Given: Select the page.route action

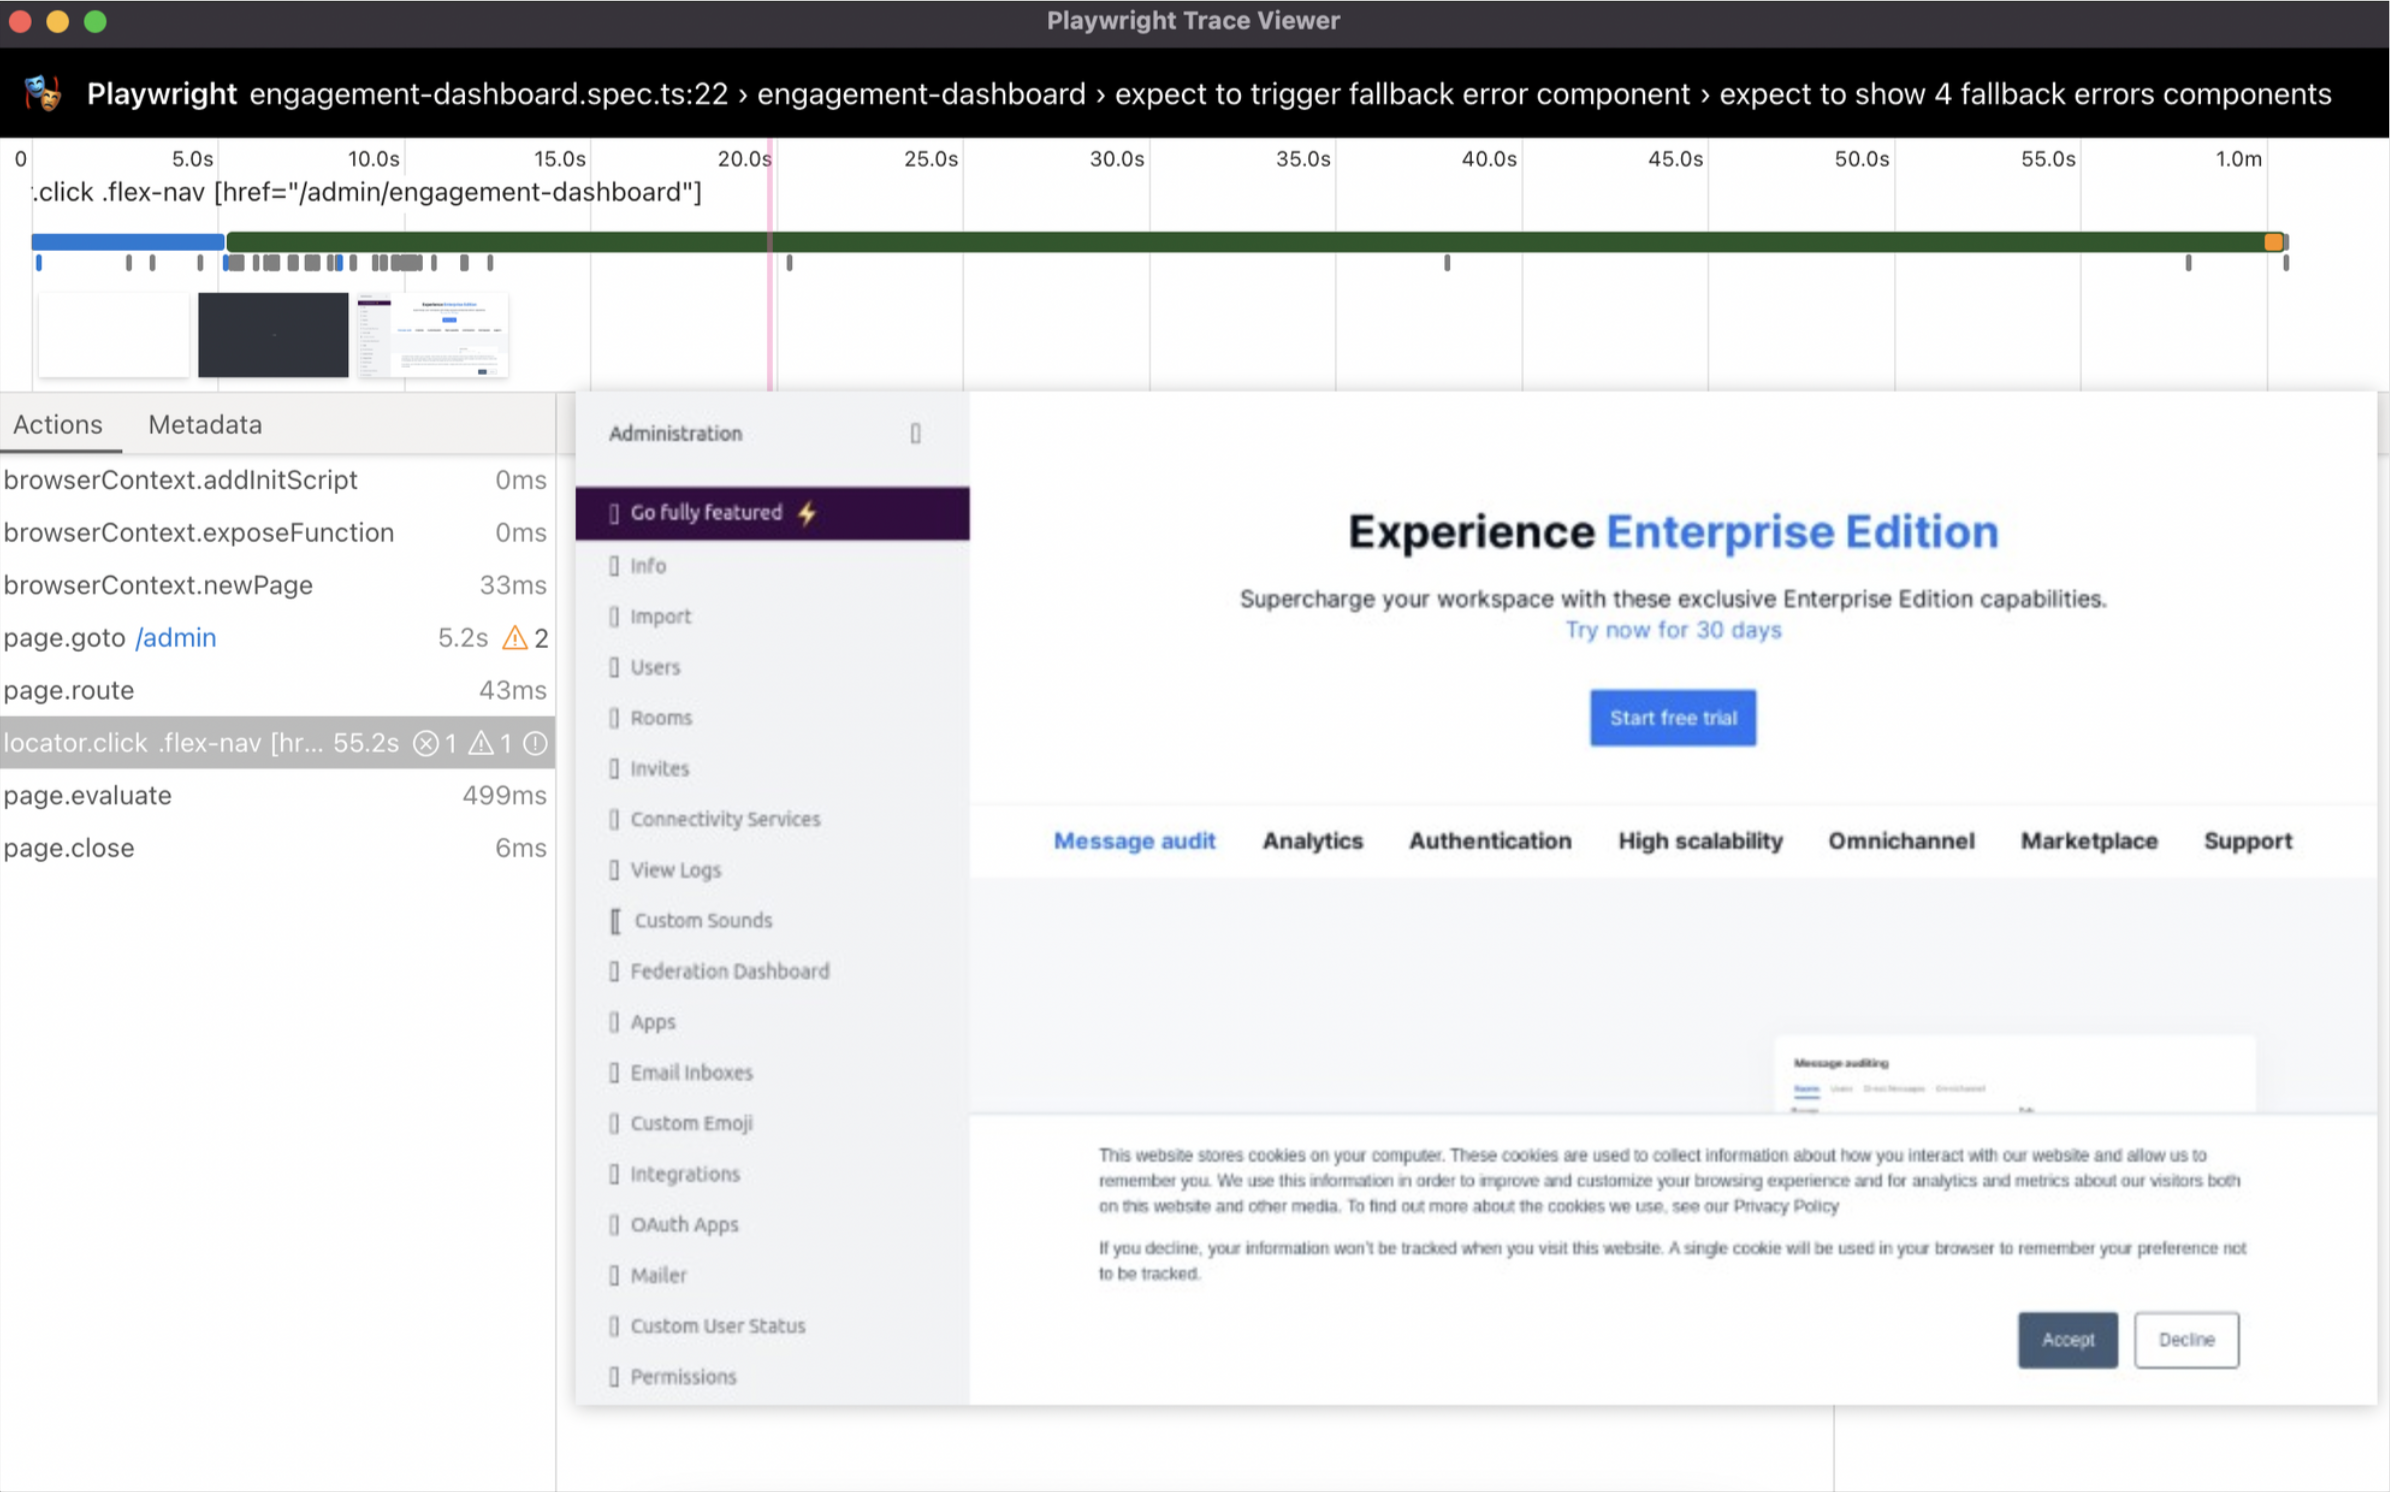Looking at the screenshot, I should tap(277, 690).
